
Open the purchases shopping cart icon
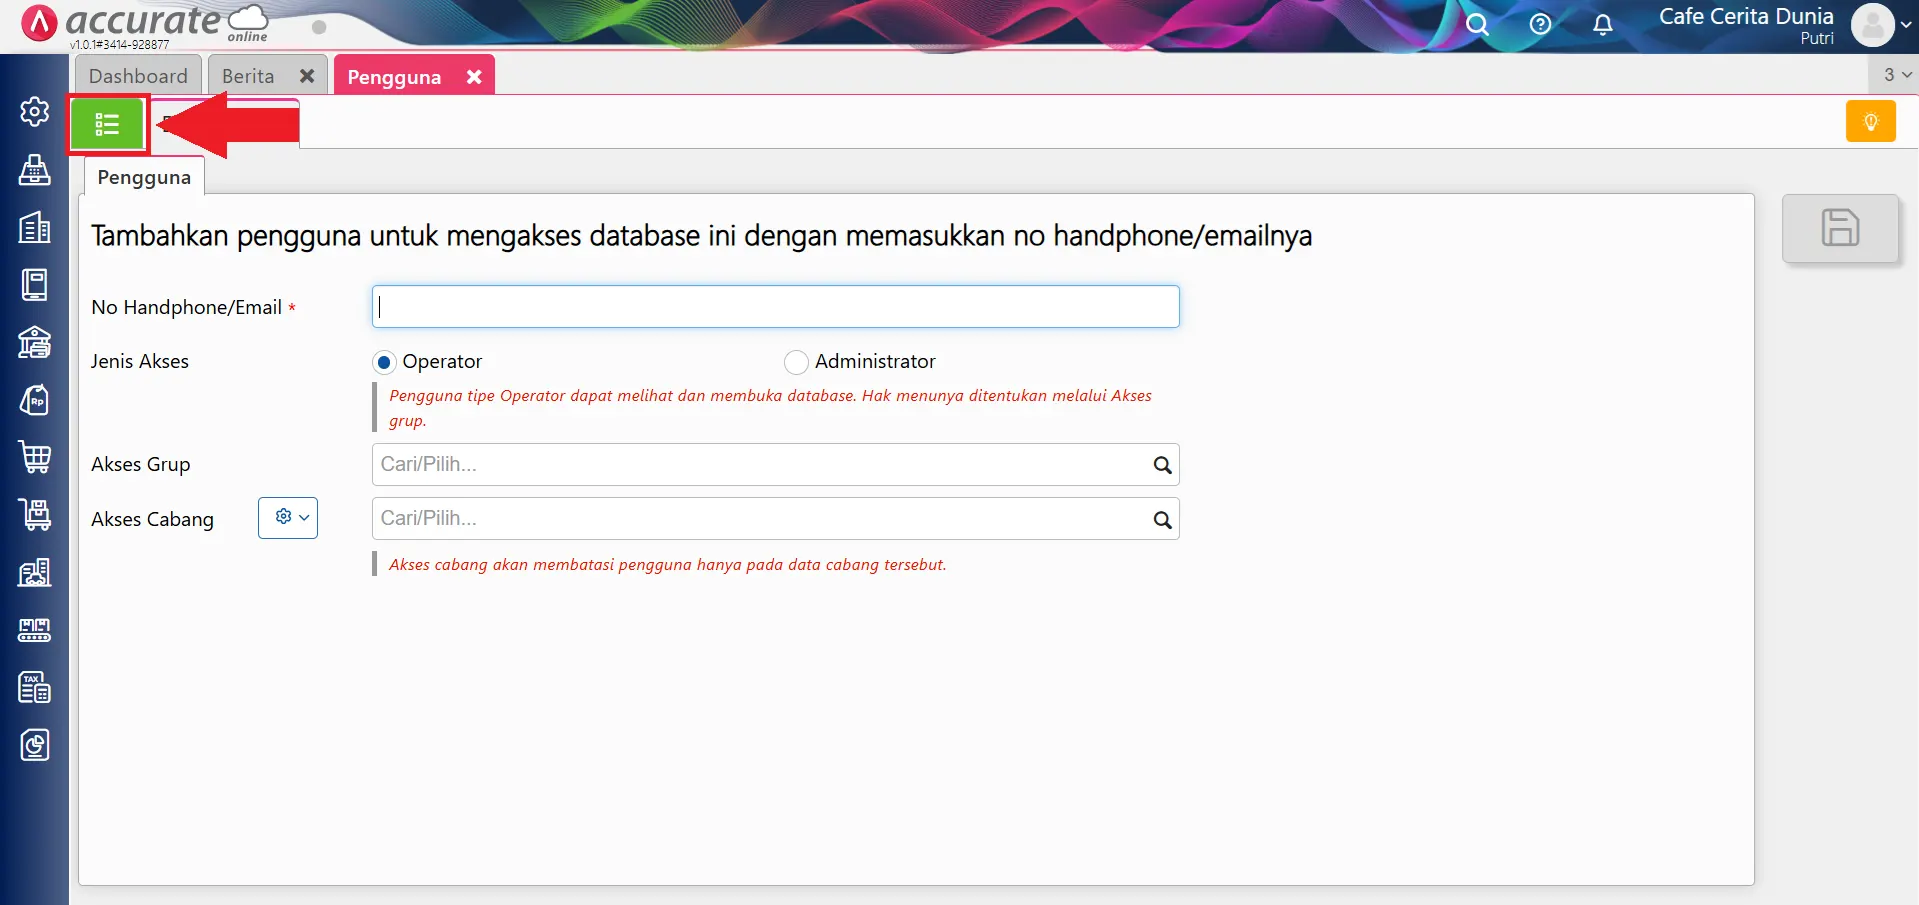(x=35, y=457)
